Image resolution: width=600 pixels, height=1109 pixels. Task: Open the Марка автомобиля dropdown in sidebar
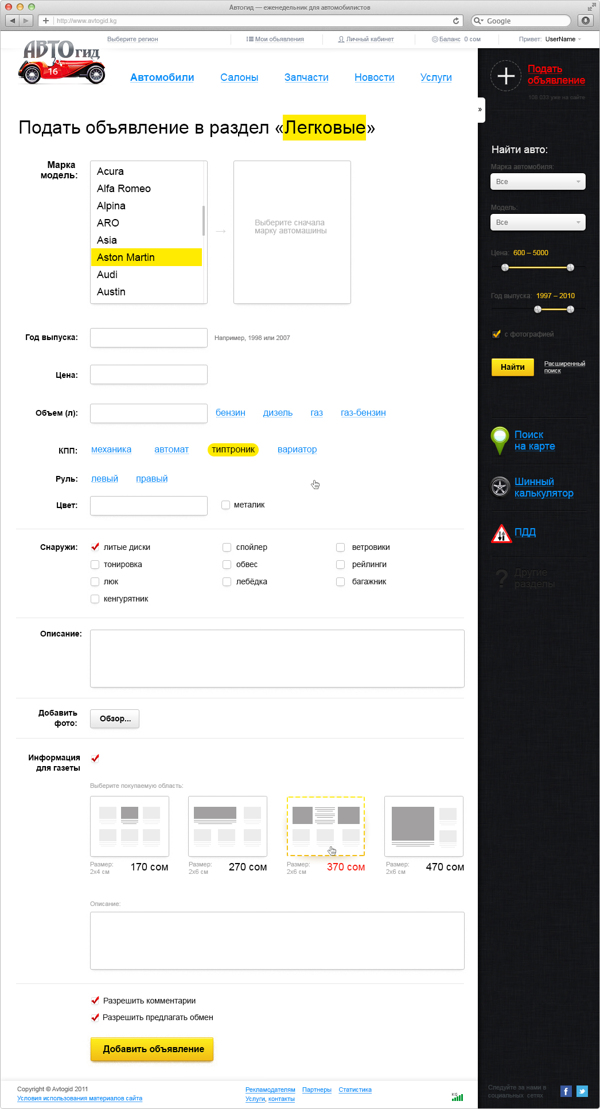(538, 182)
